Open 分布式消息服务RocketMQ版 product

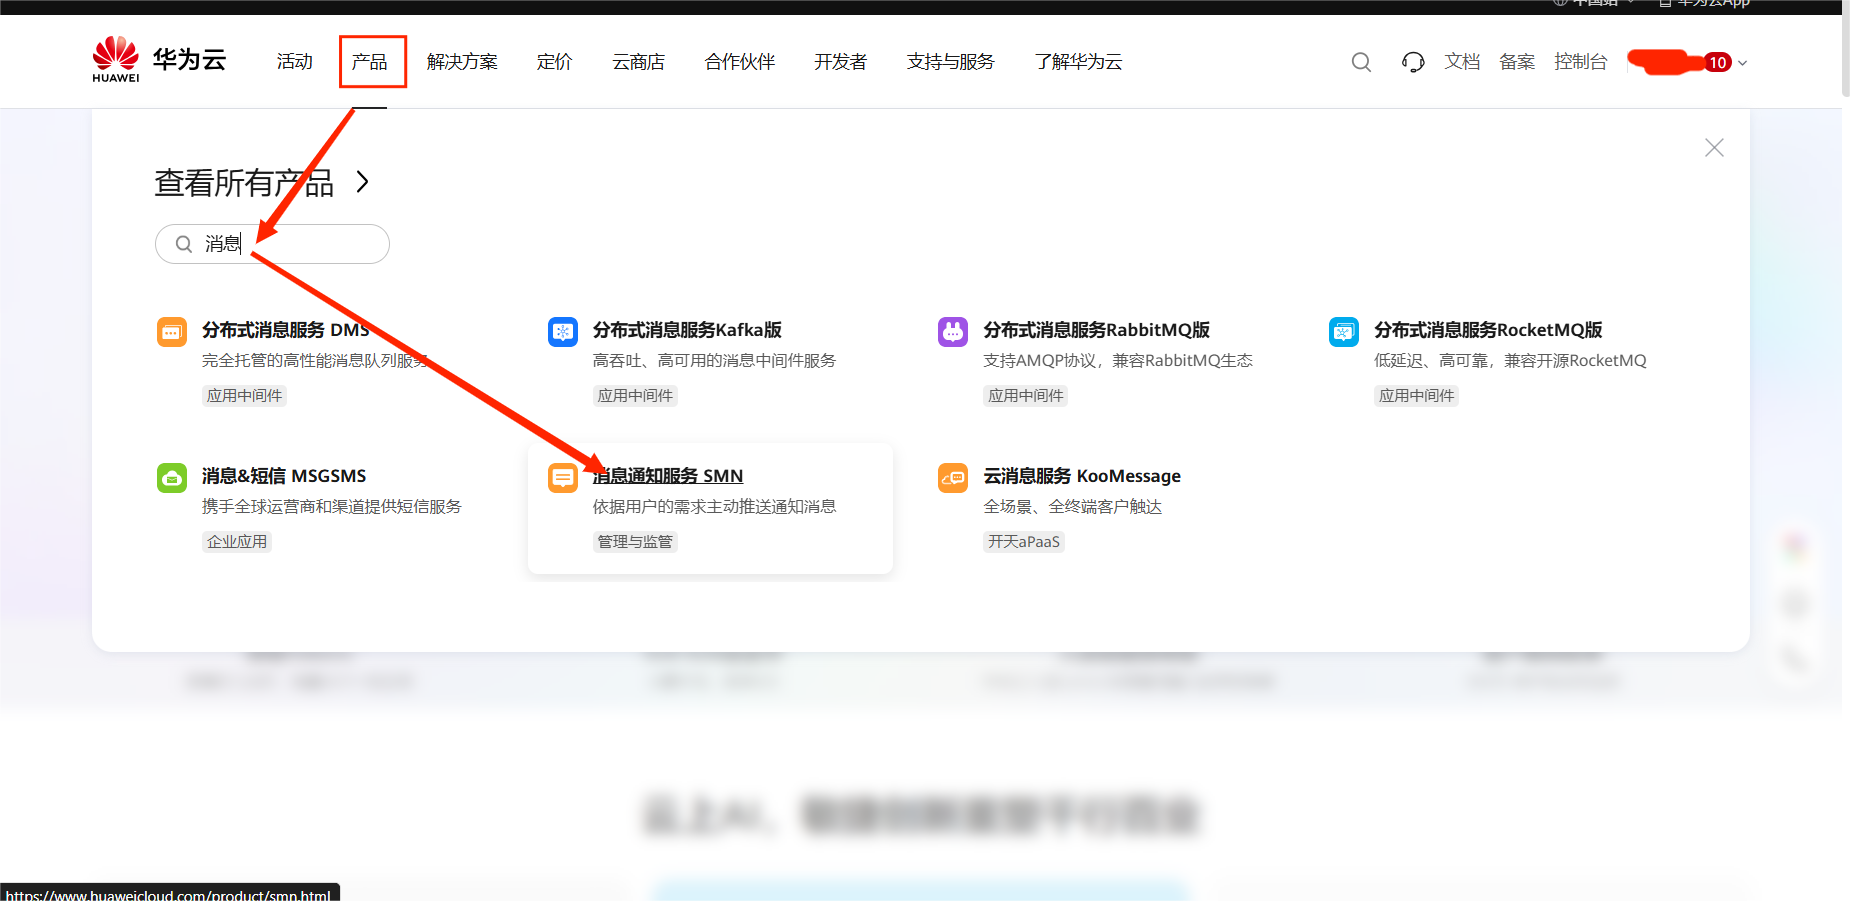tap(1488, 330)
